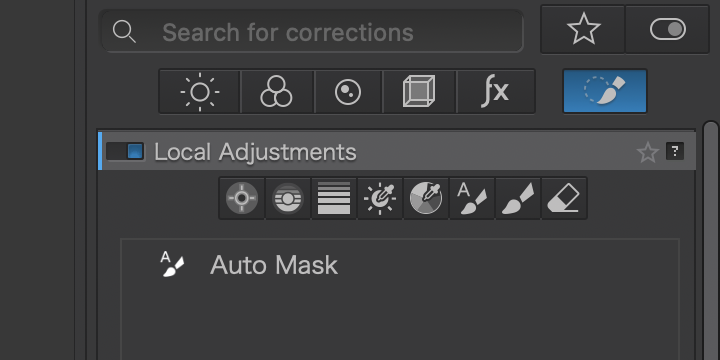Select the Auto Mask brush tool in toolbar

pyautogui.click(x=472, y=198)
